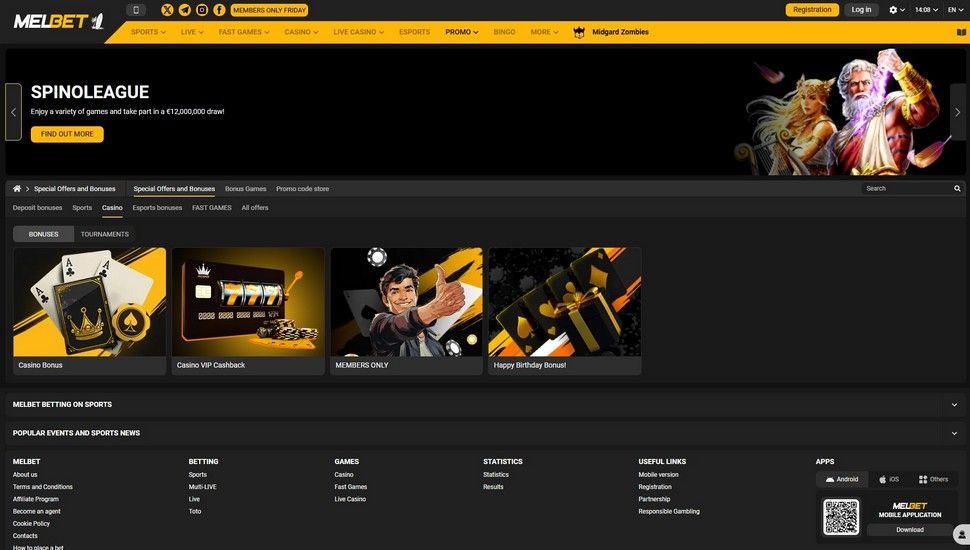
Task: Open Statistics footer link
Action: [x=496, y=475]
